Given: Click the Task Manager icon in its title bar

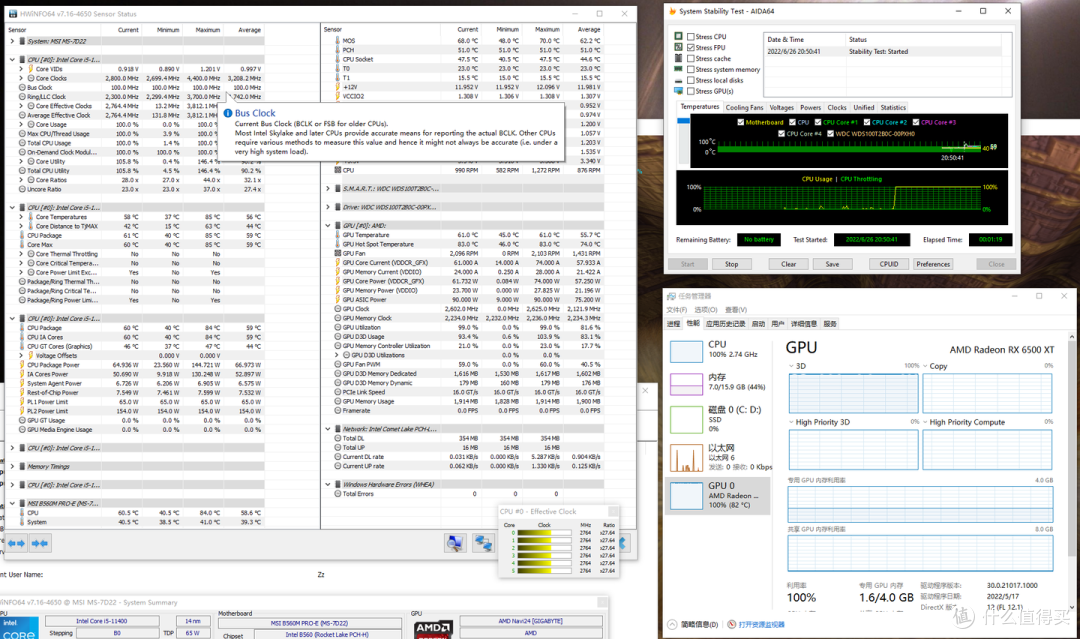Looking at the screenshot, I should 672,296.
